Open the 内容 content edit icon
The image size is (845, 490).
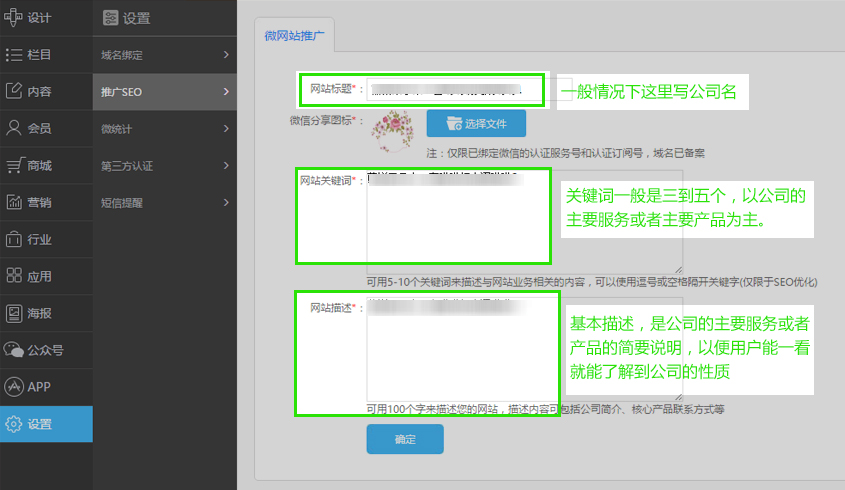(x=14, y=91)
